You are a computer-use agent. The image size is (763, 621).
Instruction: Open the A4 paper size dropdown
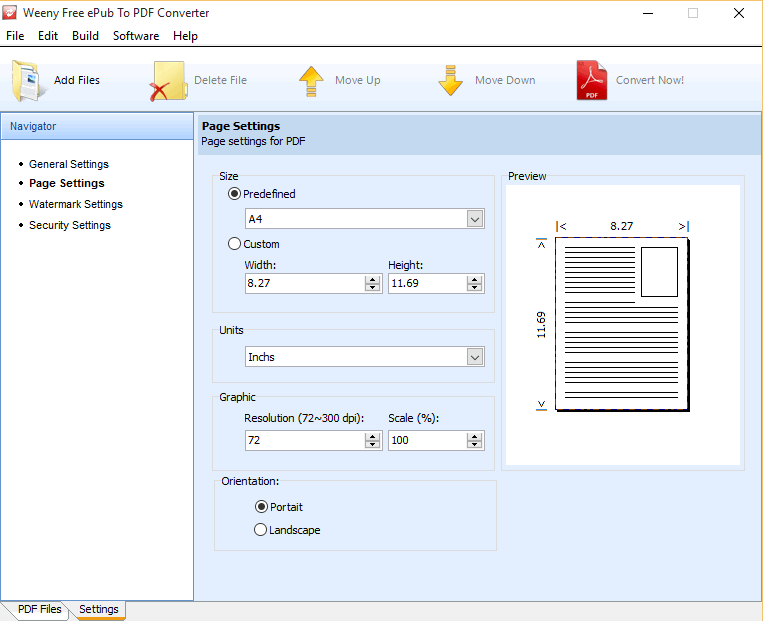point(475,219)
